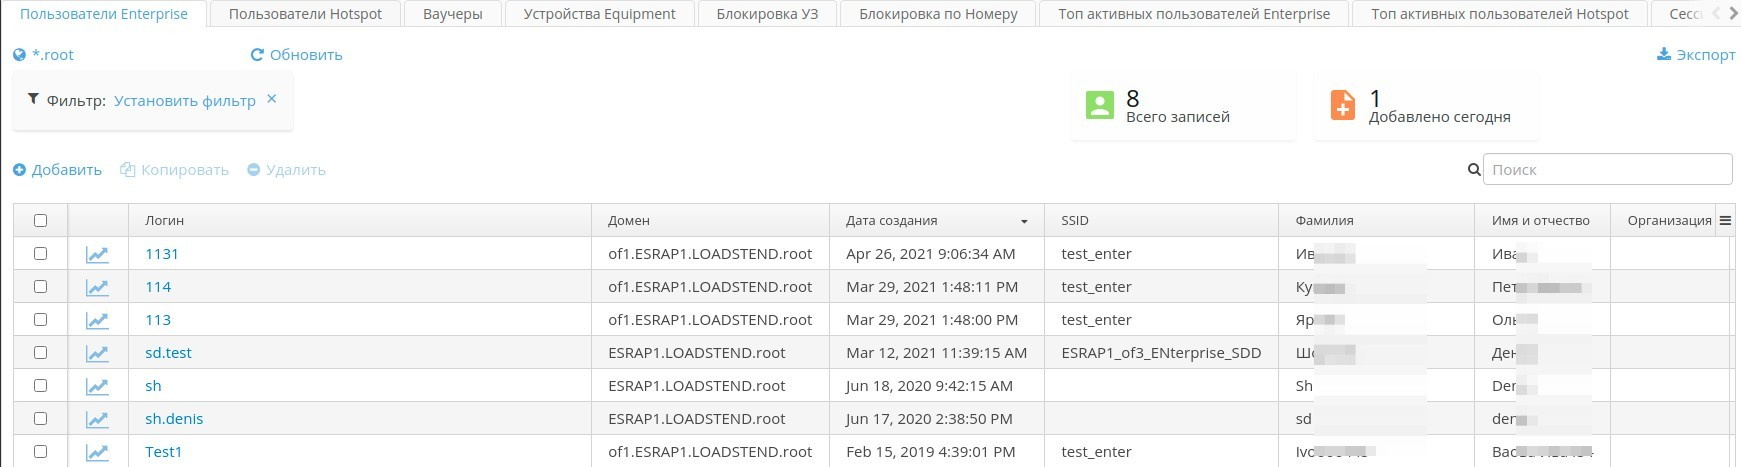This screenshot has width=1741, height=467.
Task: Click the refresh icon beside Обновить
Action: point(257,55)
